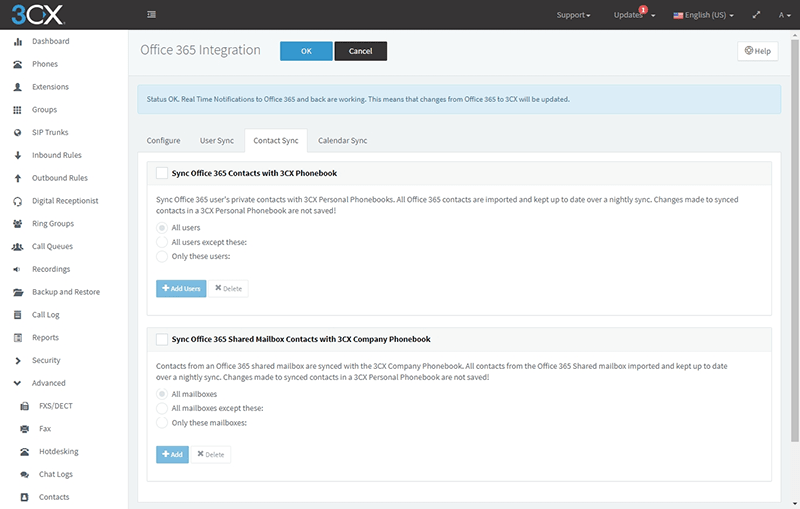Open the Support dropdown menu
The width and height of the screenshot is (800, 509).
click(573, 15)
